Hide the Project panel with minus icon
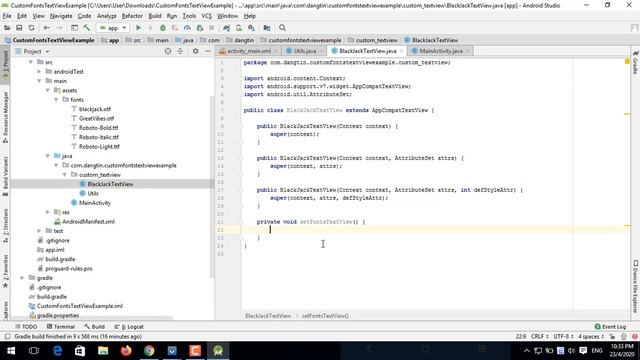 (207, 51)
